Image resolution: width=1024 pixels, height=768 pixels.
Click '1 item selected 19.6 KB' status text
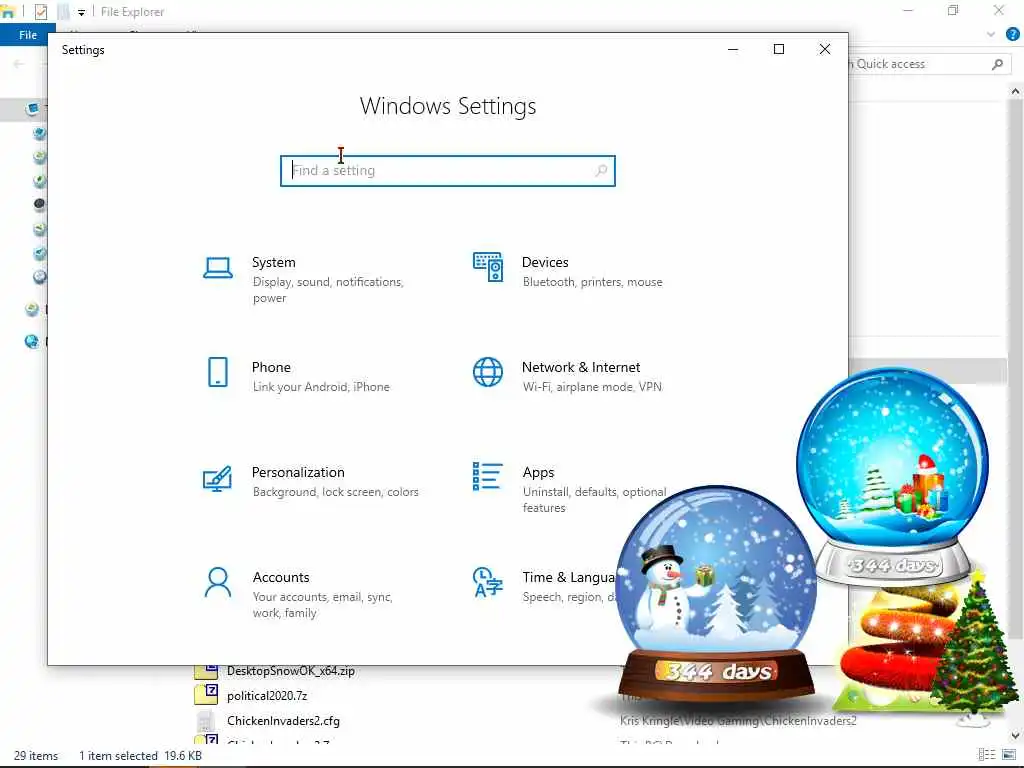[x=140, y=756]
